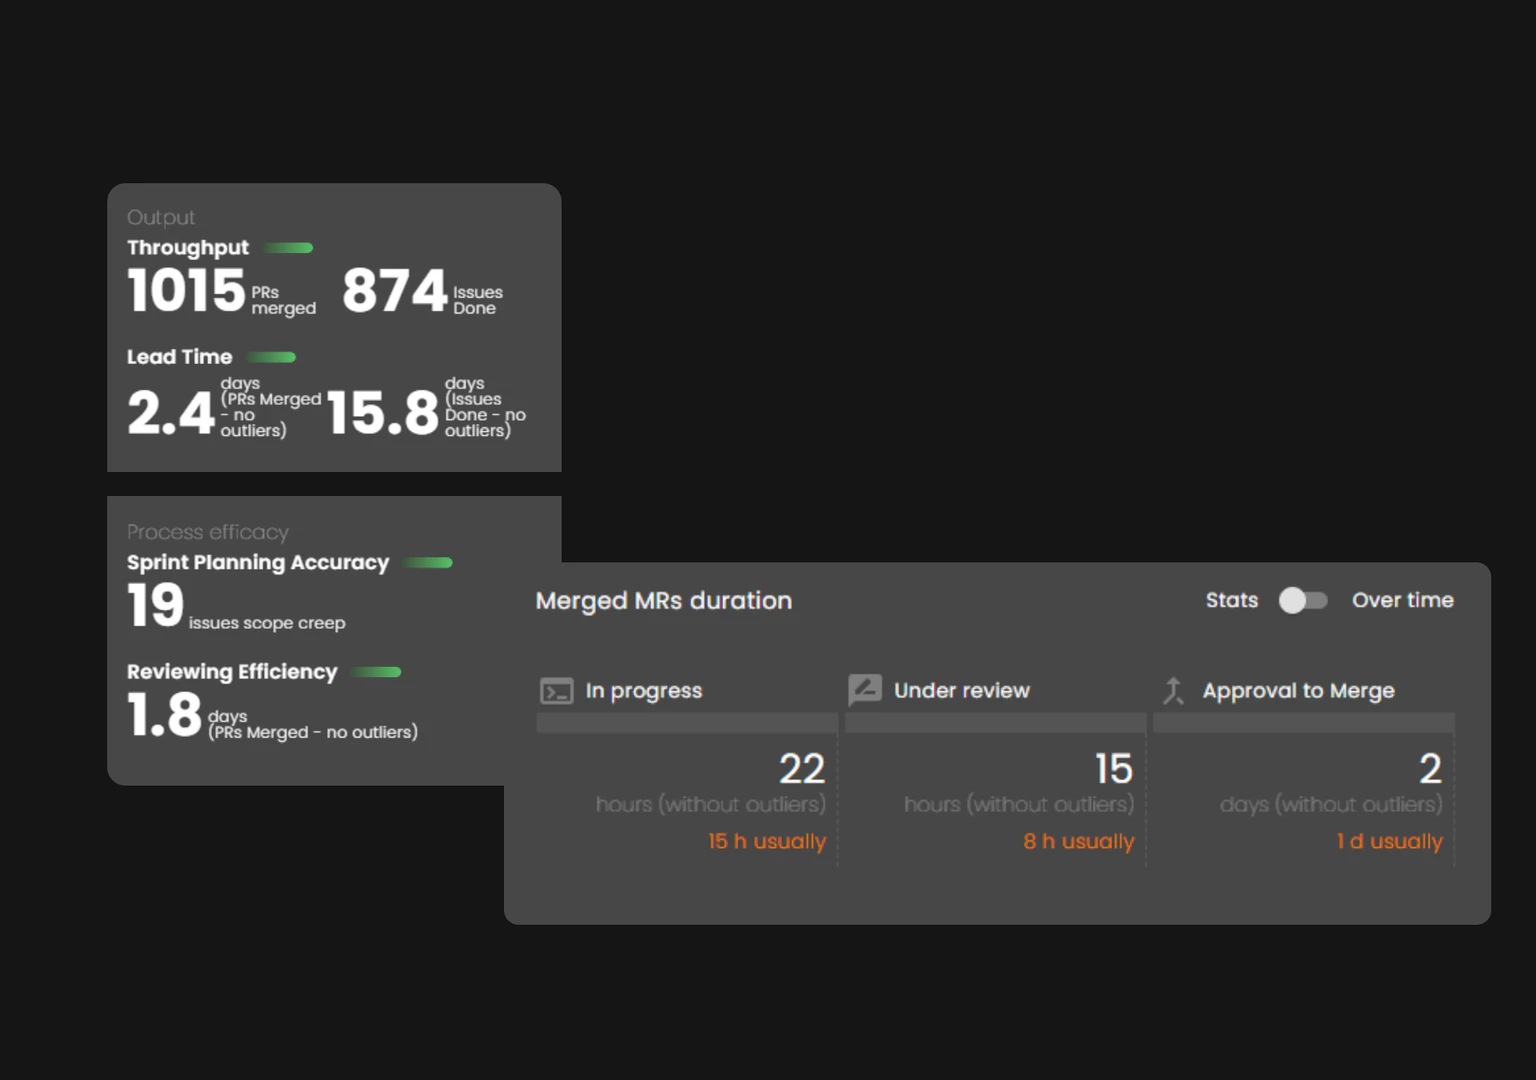The image size is (1536, 1080).
Task: Switch to Over time view
Action: pyautogui.click(x=1403, y=600)
